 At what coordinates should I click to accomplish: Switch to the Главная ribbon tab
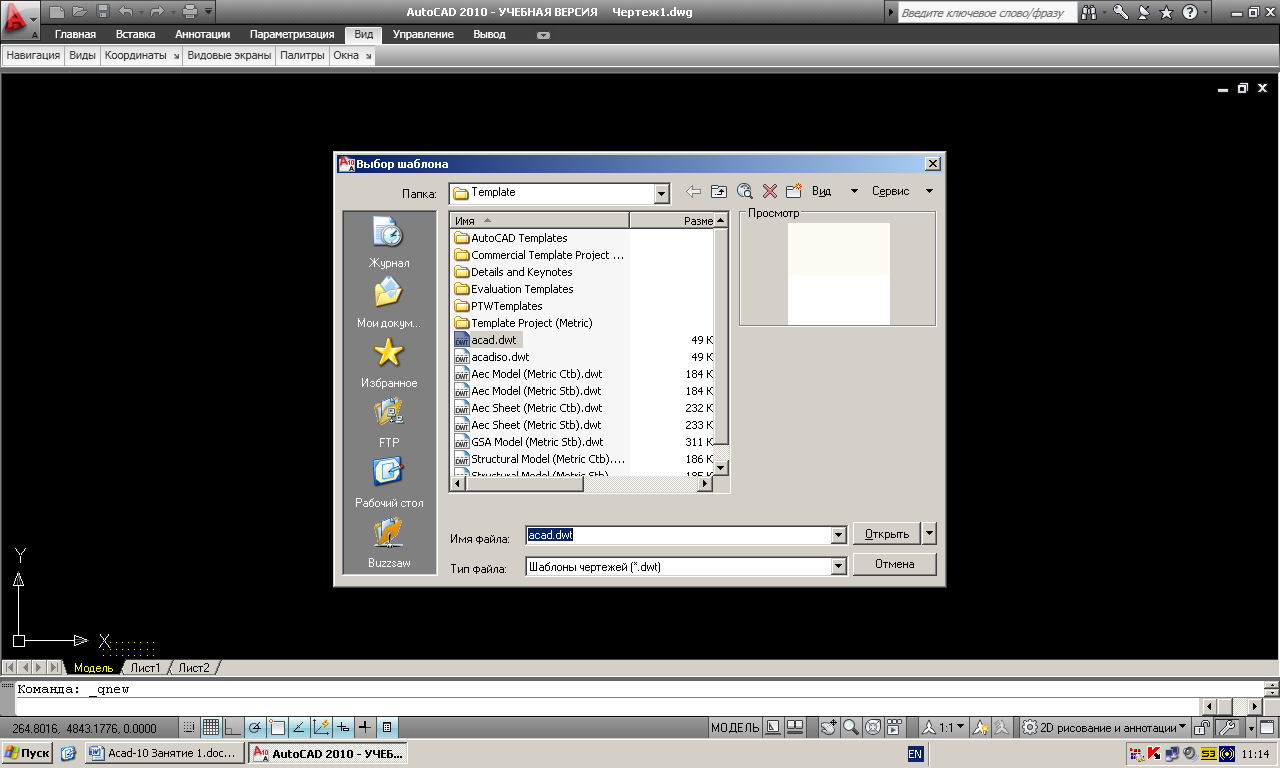(x=75, y=34)
